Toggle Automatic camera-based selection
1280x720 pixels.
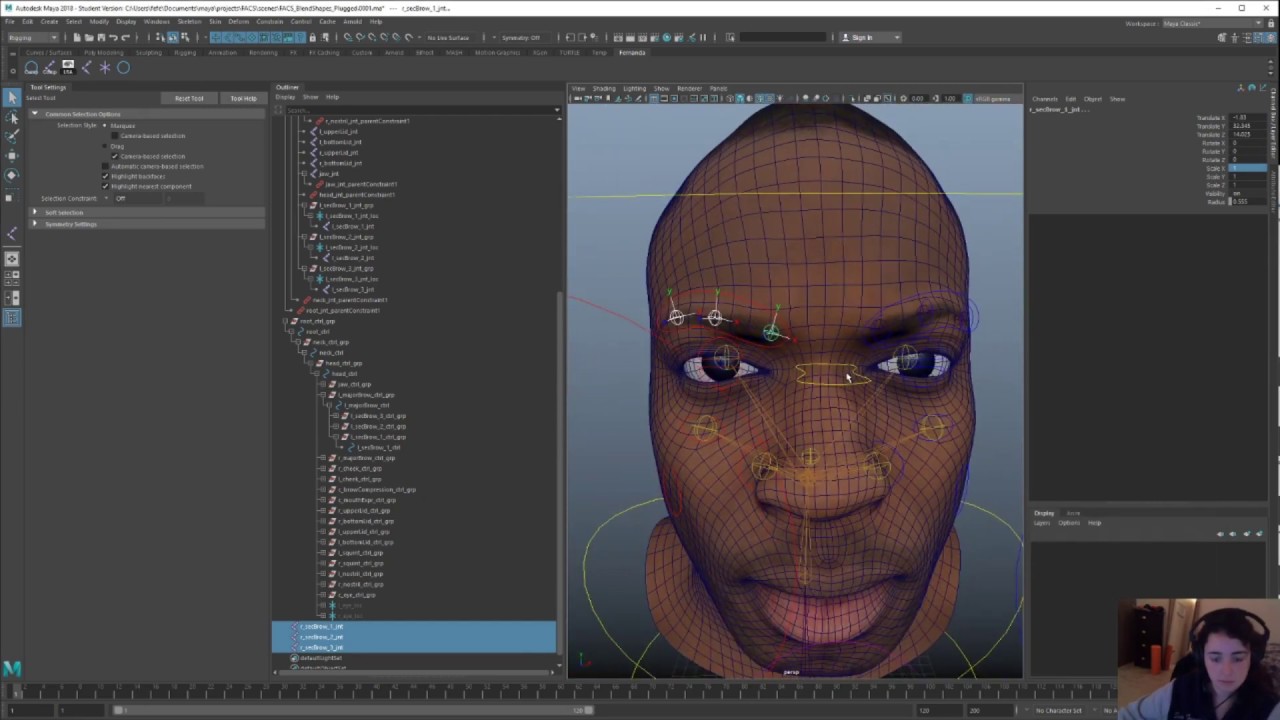coord(105,166)
